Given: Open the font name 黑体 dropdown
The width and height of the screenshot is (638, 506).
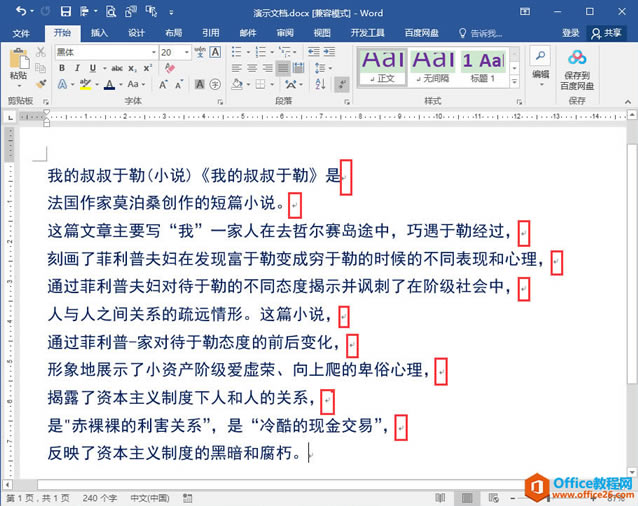Looking at the screenshot, I should 154,52.
